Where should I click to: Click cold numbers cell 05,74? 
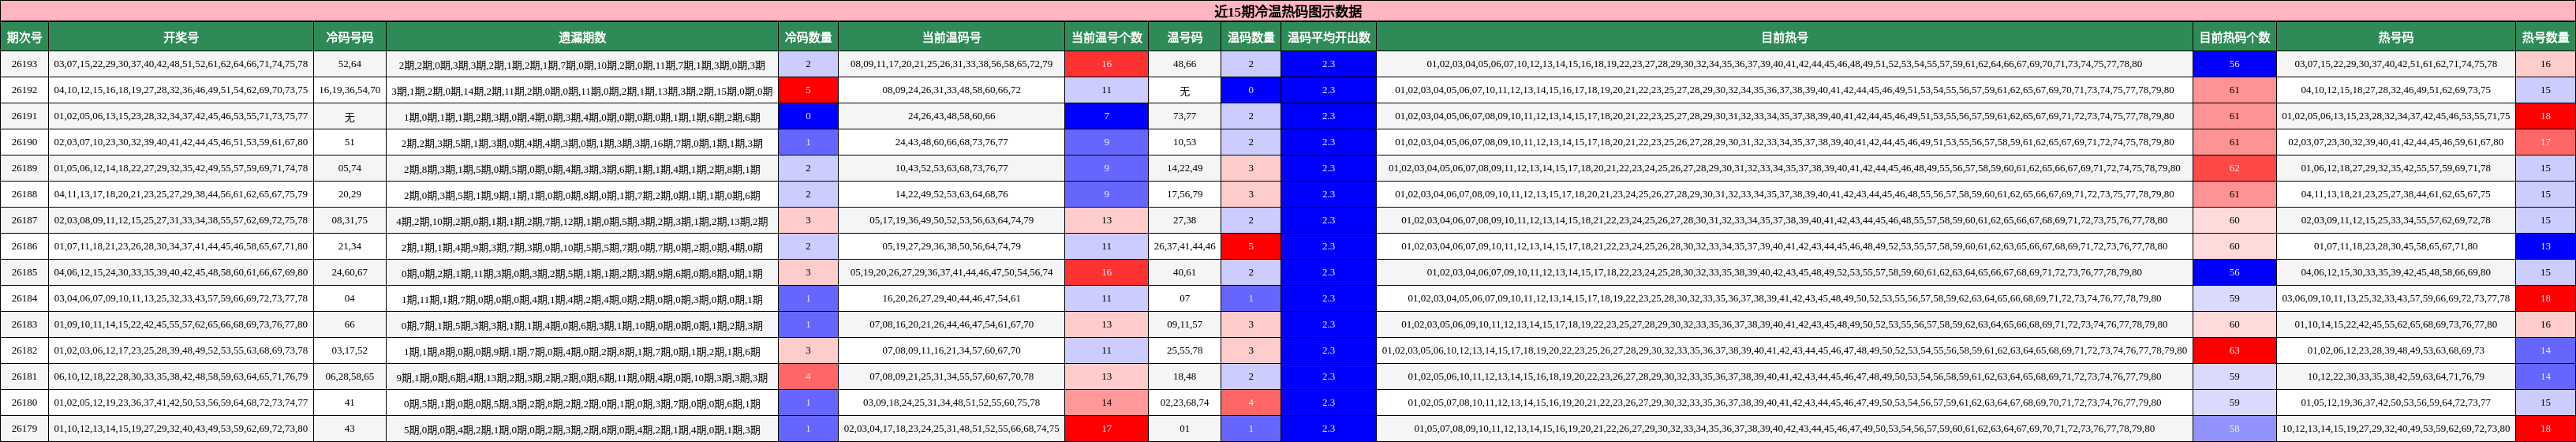[x=350, y=168]
